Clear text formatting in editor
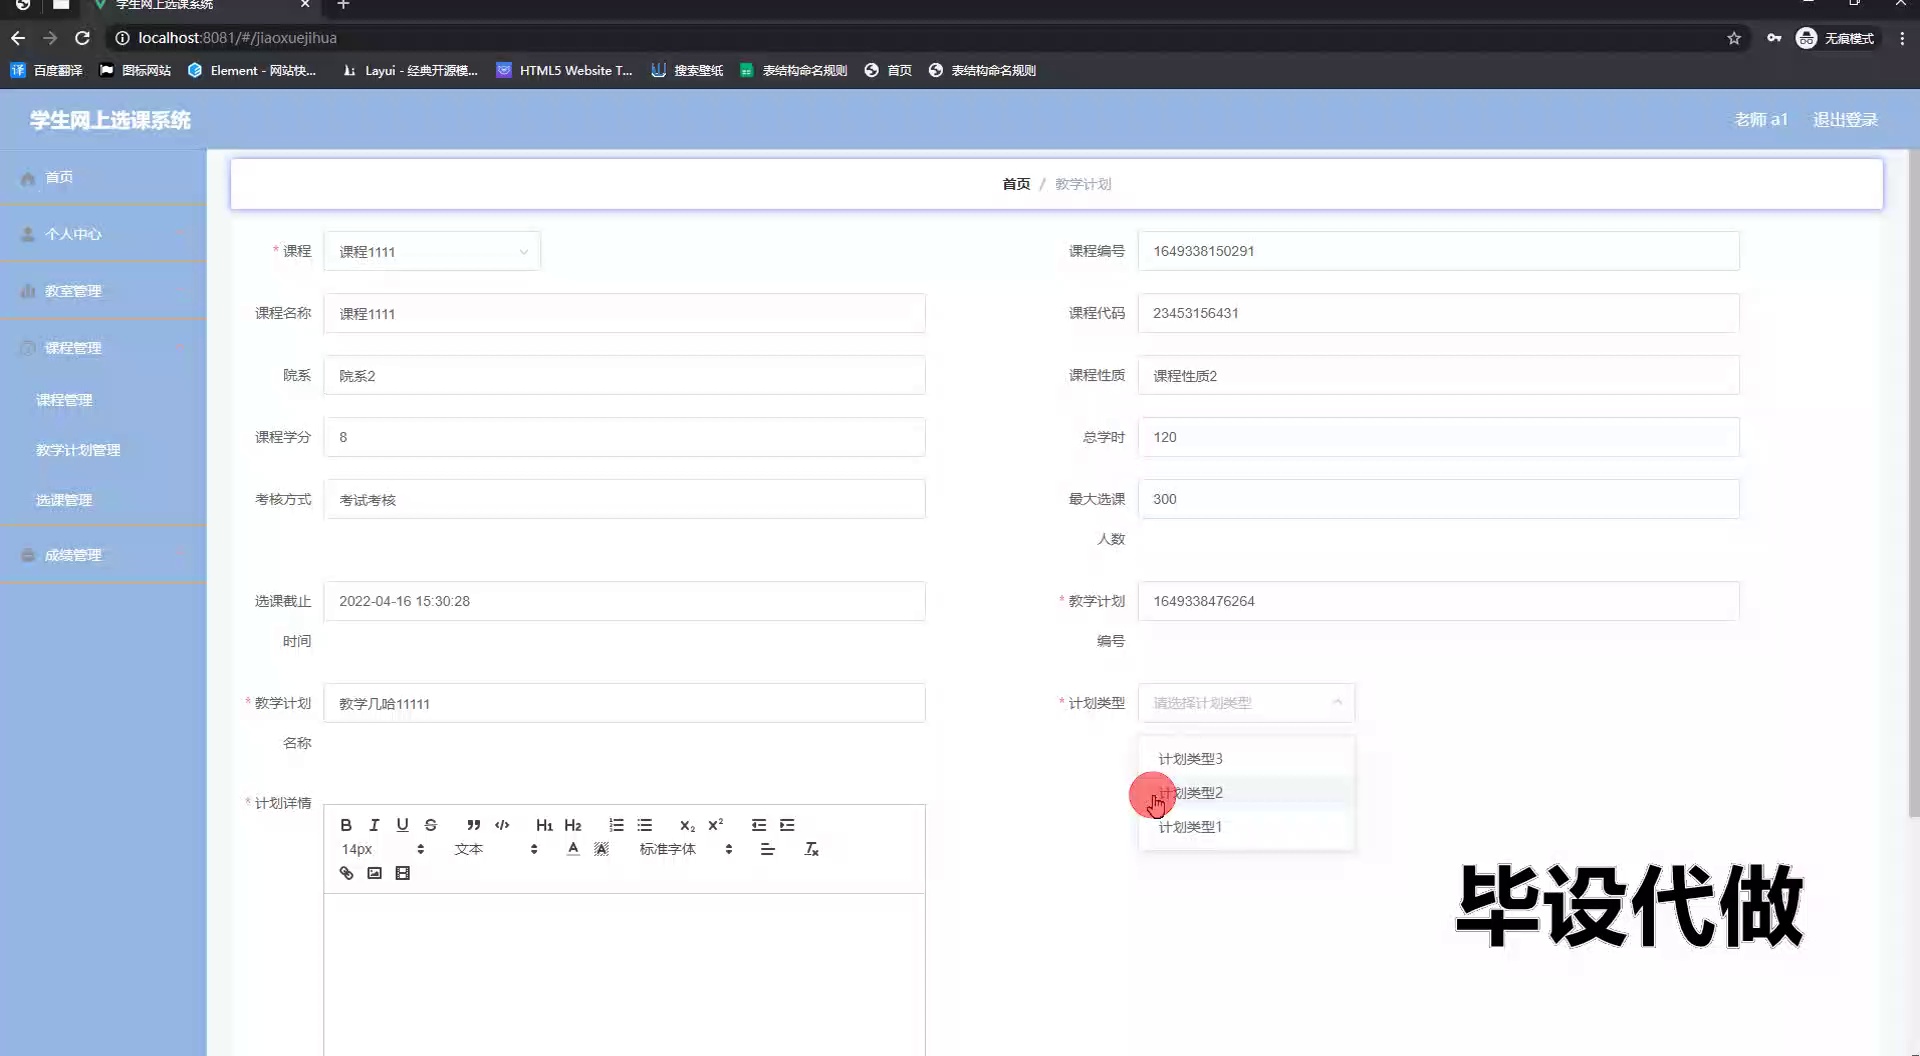Viewport: 1920px width, 1056px height. pyautogui.click(x=811, y=849)
